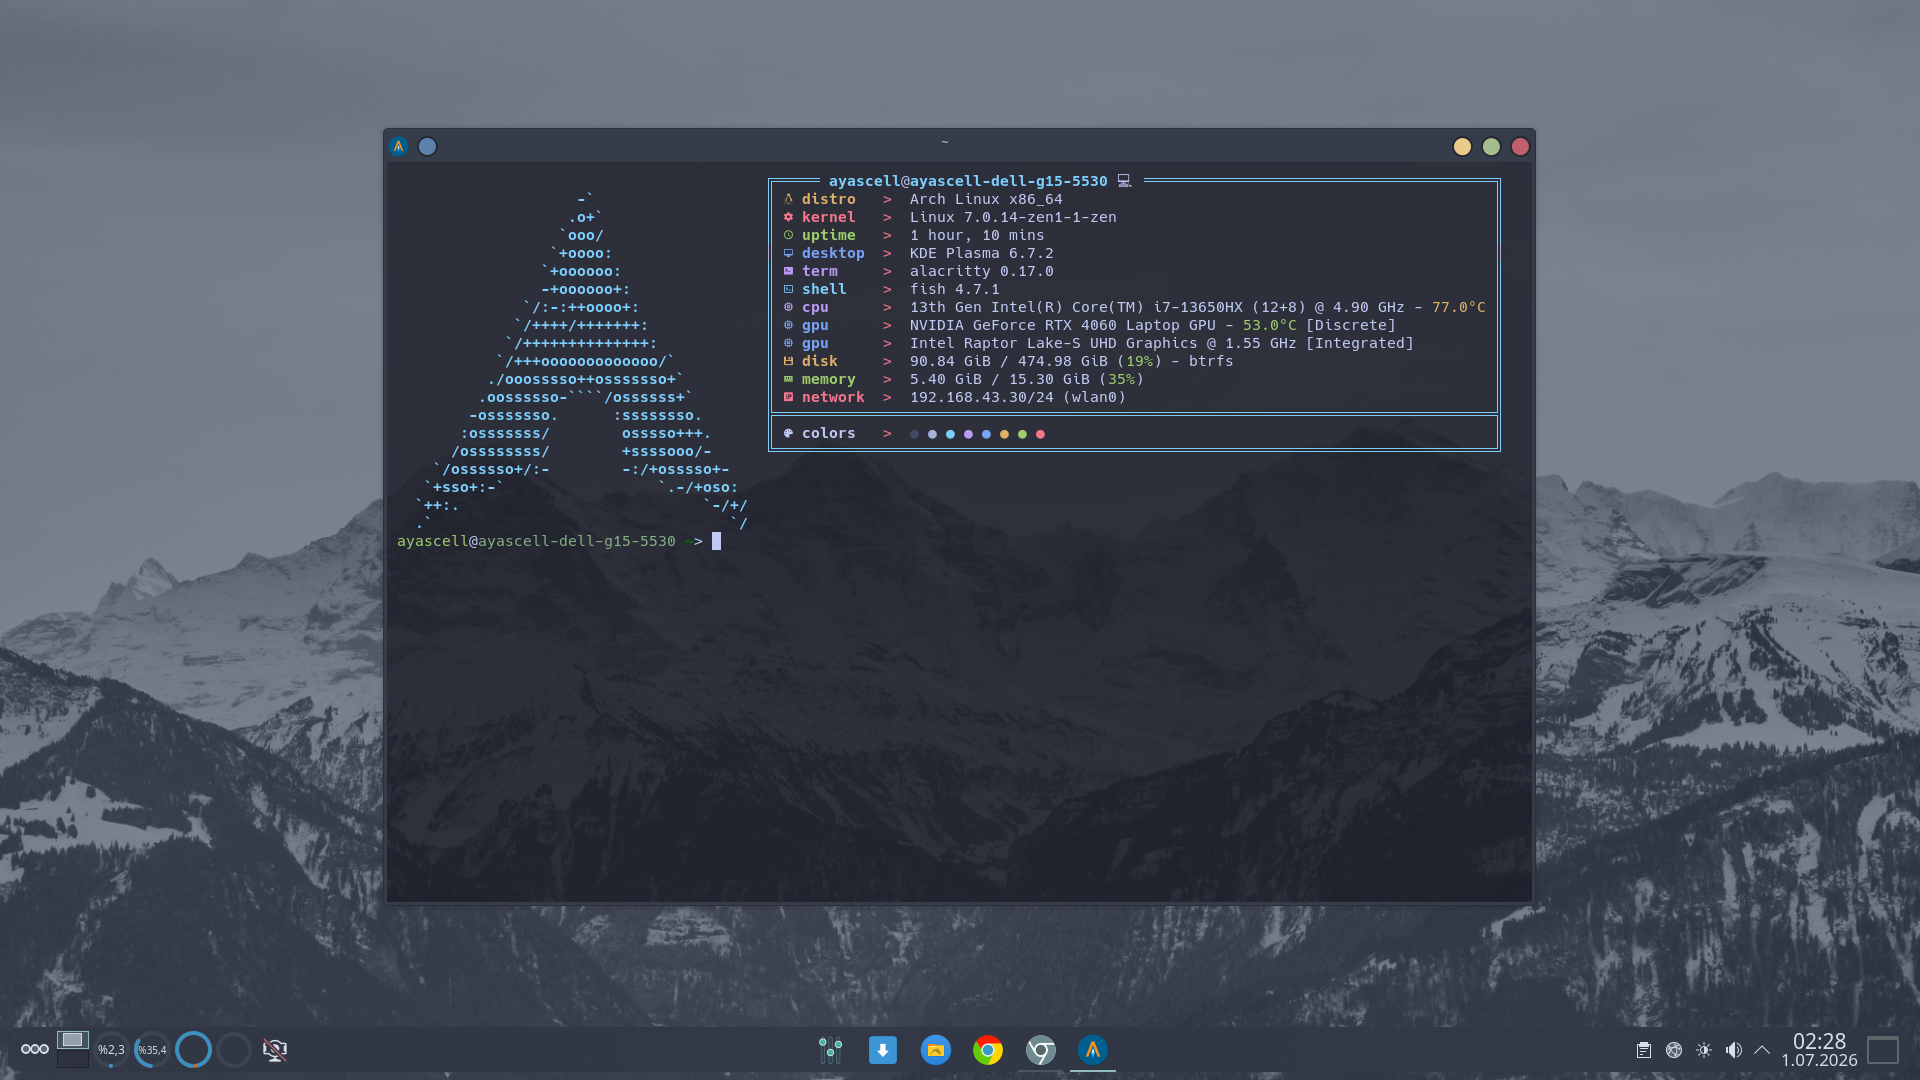
Task: Select the first virtual desktop in pager
Action: point(73,1040)
